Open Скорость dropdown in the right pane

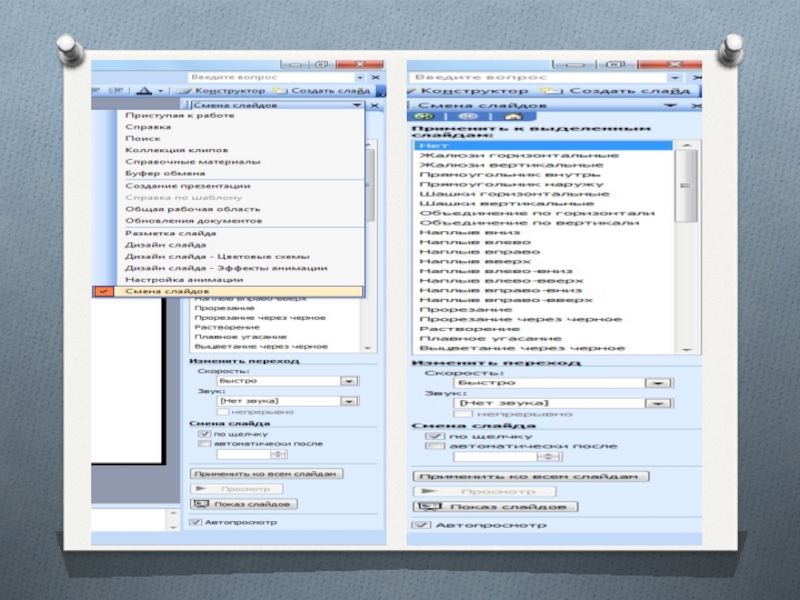pos(659,382)
